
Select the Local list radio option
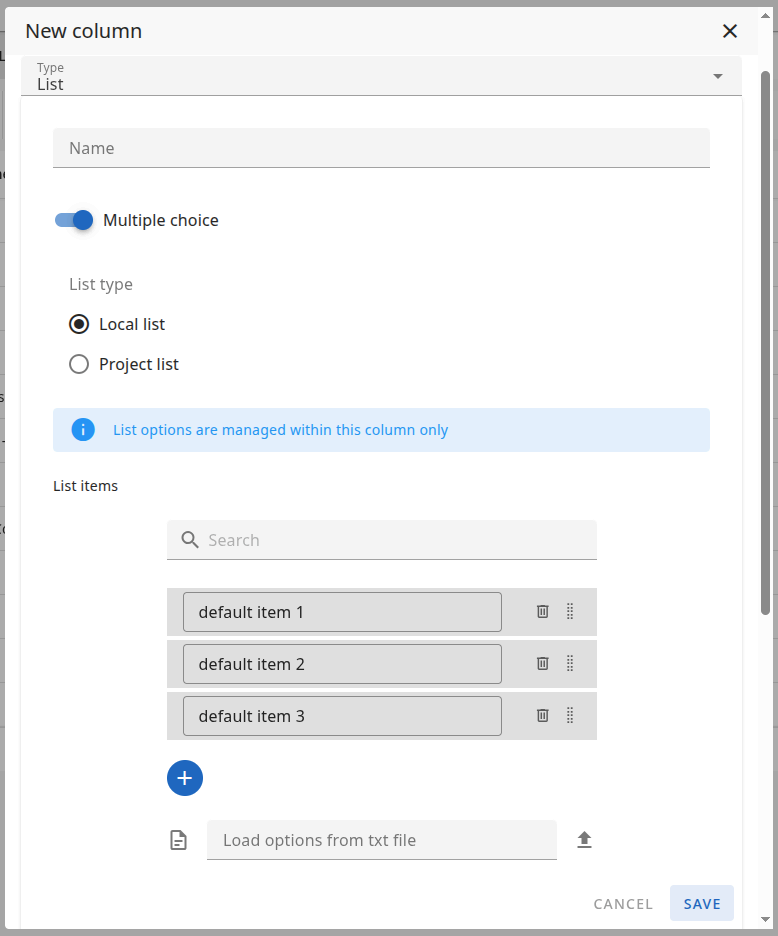coord(79,324)
